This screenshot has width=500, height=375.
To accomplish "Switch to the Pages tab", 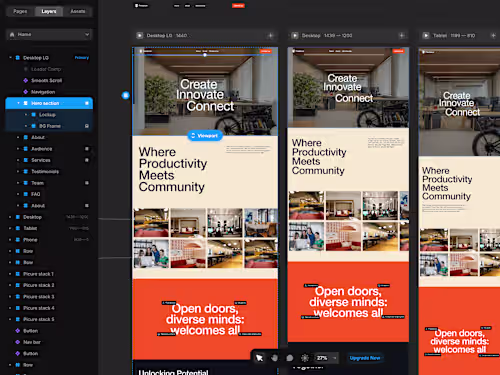I will pyautogui.click(x=20, y=11).
